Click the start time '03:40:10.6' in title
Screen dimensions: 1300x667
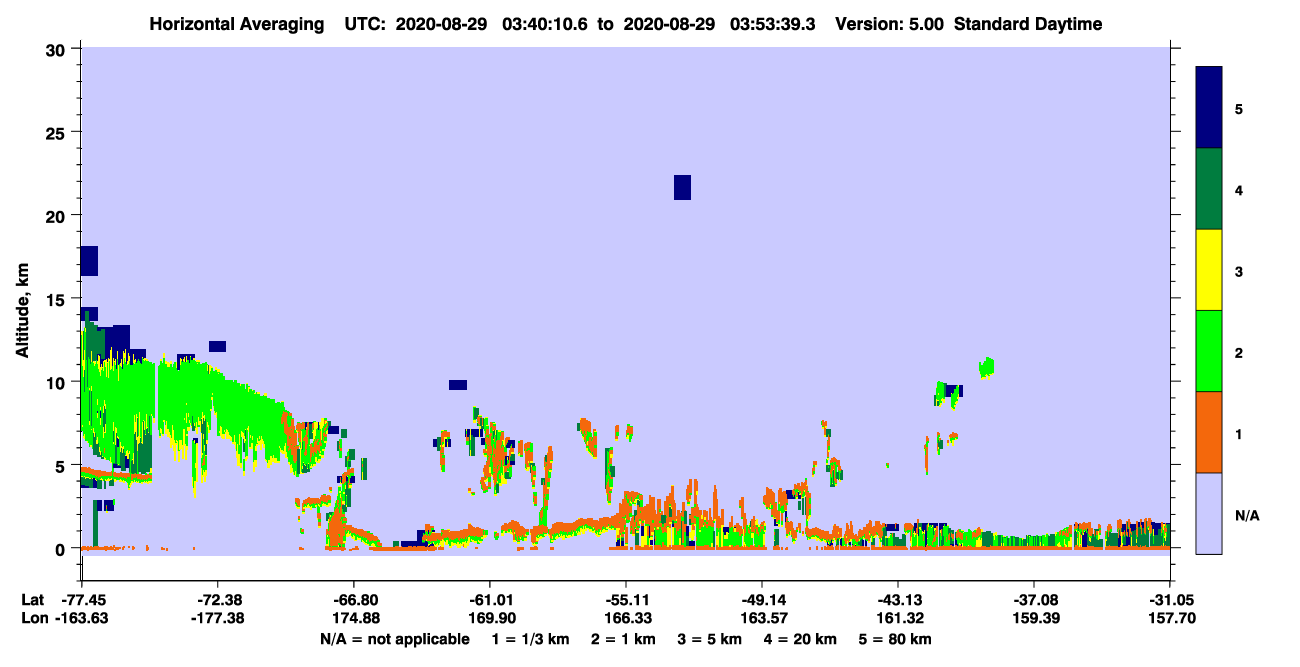(x=544, y=24)
